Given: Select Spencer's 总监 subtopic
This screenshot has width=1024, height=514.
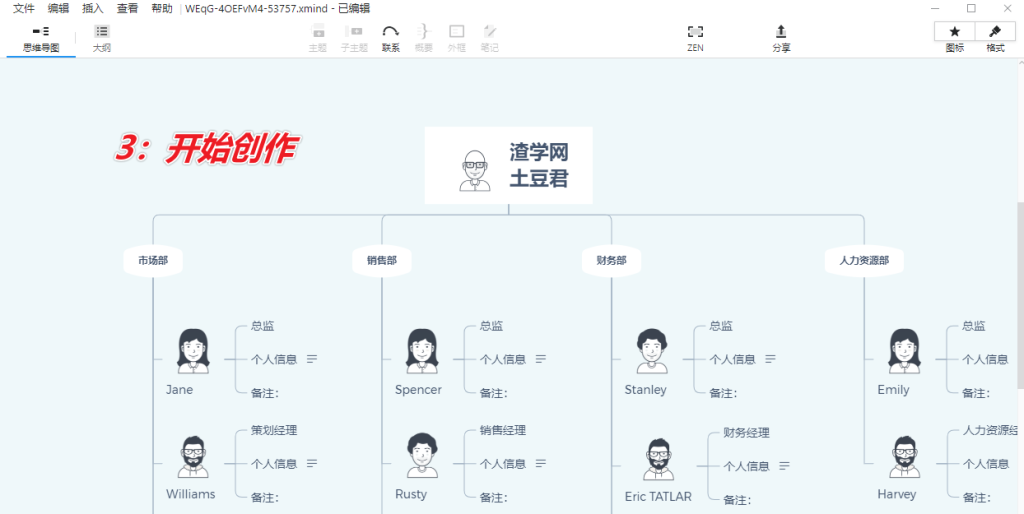Looking at the screenshot, I should (x=491, y=326).
